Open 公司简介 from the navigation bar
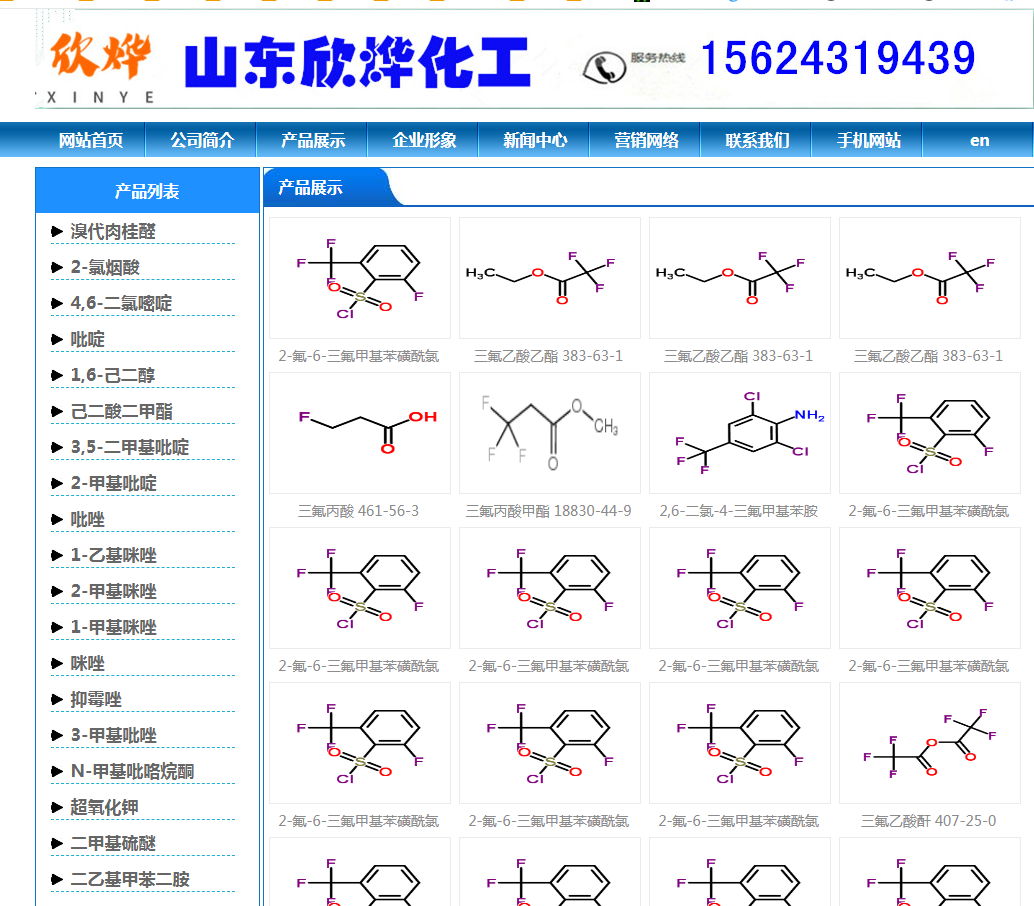Screen dimensions: 1034x906 (201, 141)
